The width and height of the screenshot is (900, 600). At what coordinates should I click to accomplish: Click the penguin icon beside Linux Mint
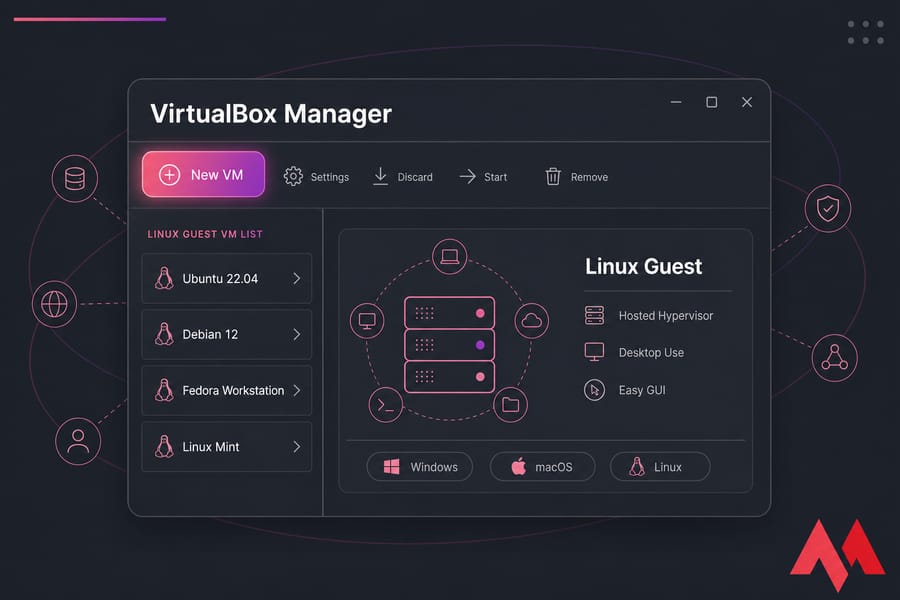tap(164, 446)
